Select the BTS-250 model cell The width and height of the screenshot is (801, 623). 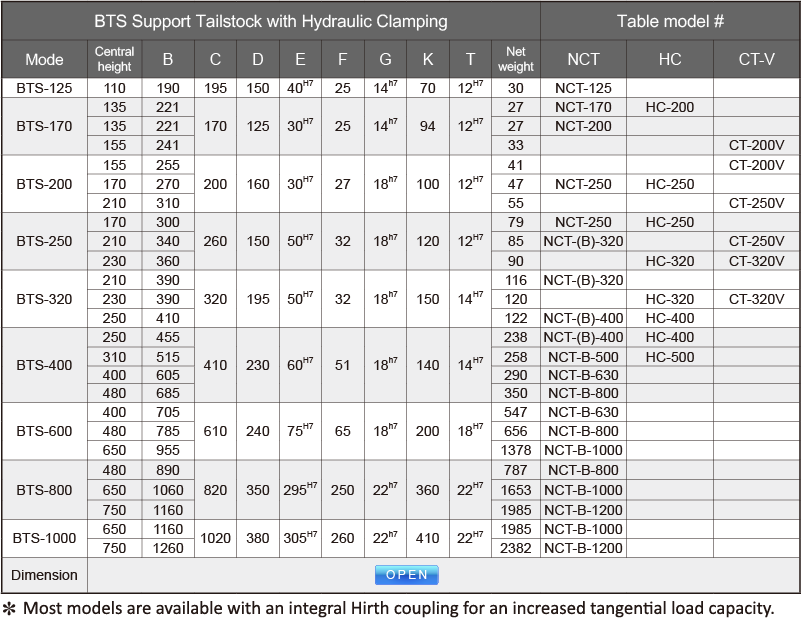44,241
